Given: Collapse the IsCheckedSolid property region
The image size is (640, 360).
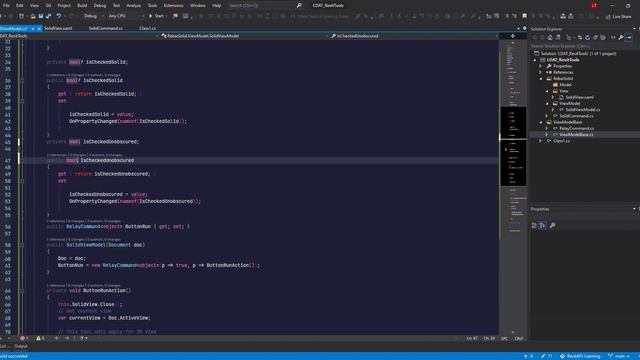Looking at the screenshot, I should (22, 80).
